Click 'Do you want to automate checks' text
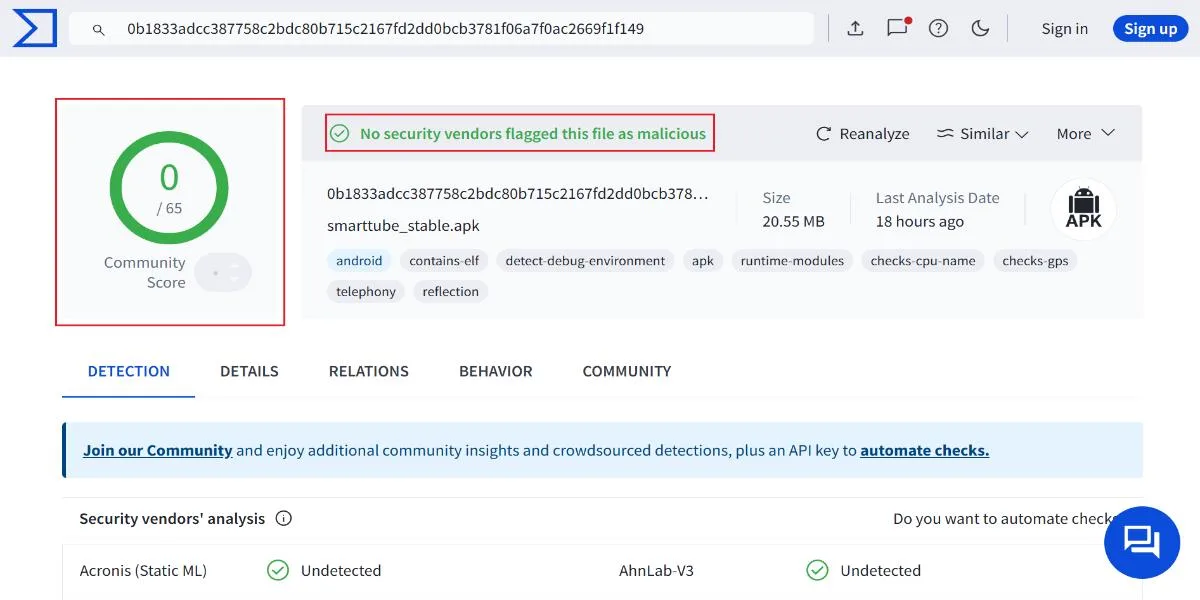 point(1004,519)
